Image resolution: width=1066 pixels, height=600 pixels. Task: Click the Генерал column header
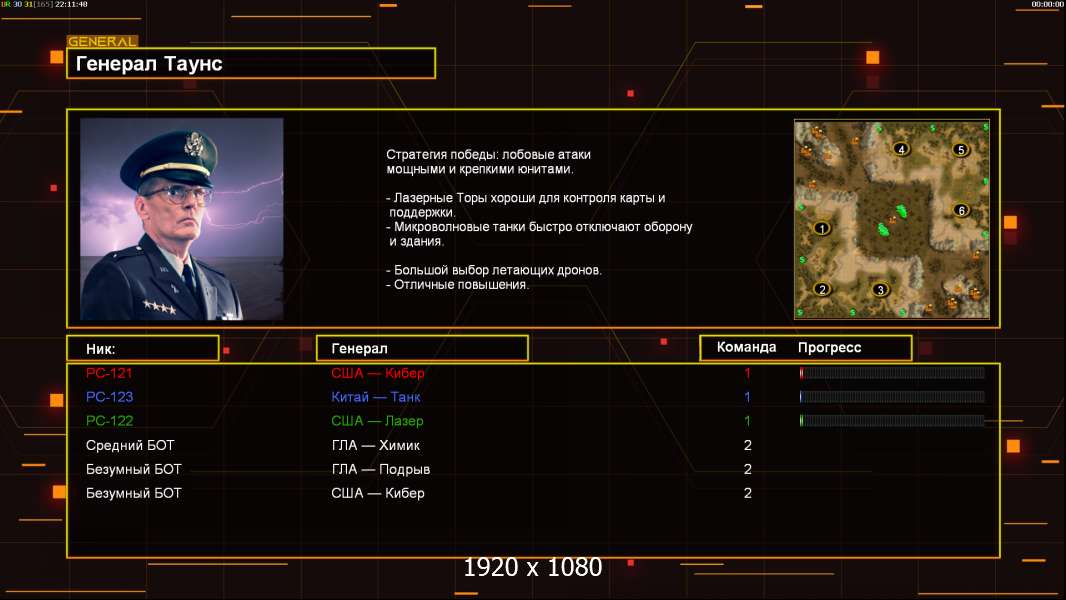(x=422, y=349)
